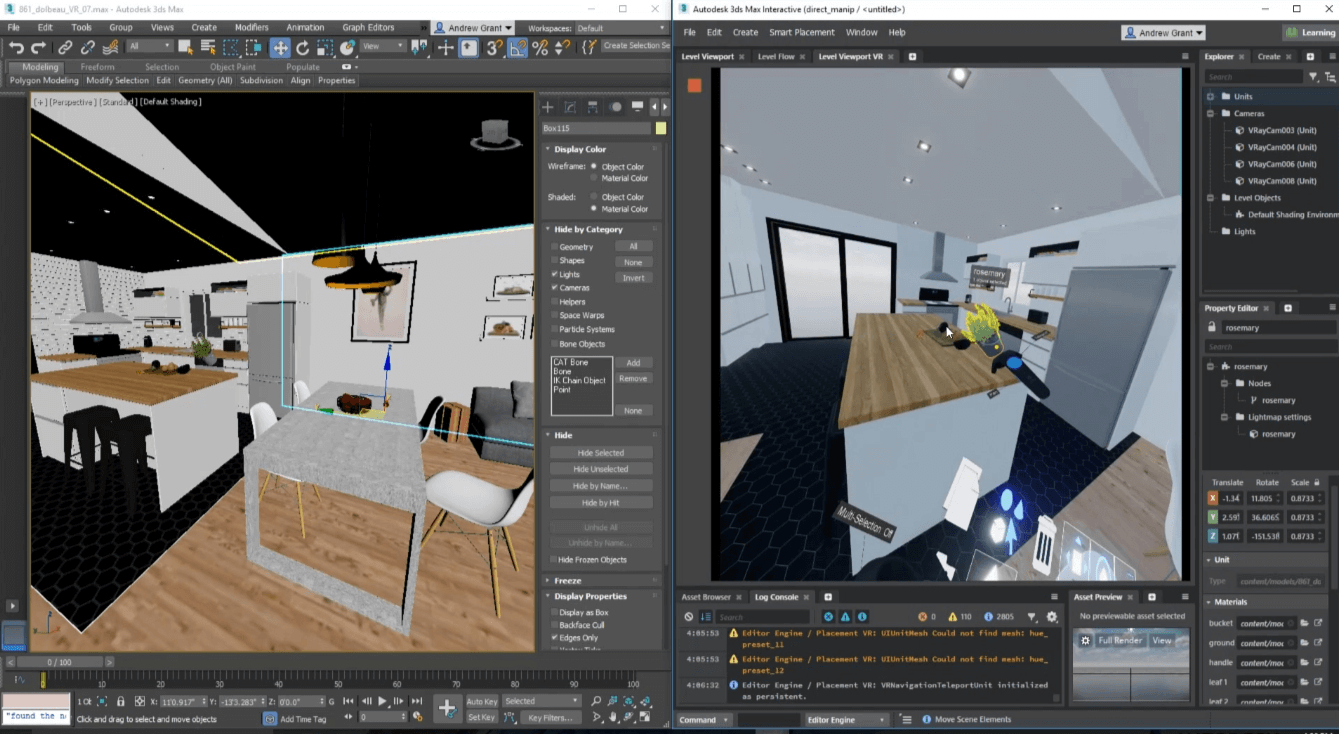Viewport: 1339px width, 734px height.
Task: Open the Selected key filter dropdown
Action: [x=541, y=701]
